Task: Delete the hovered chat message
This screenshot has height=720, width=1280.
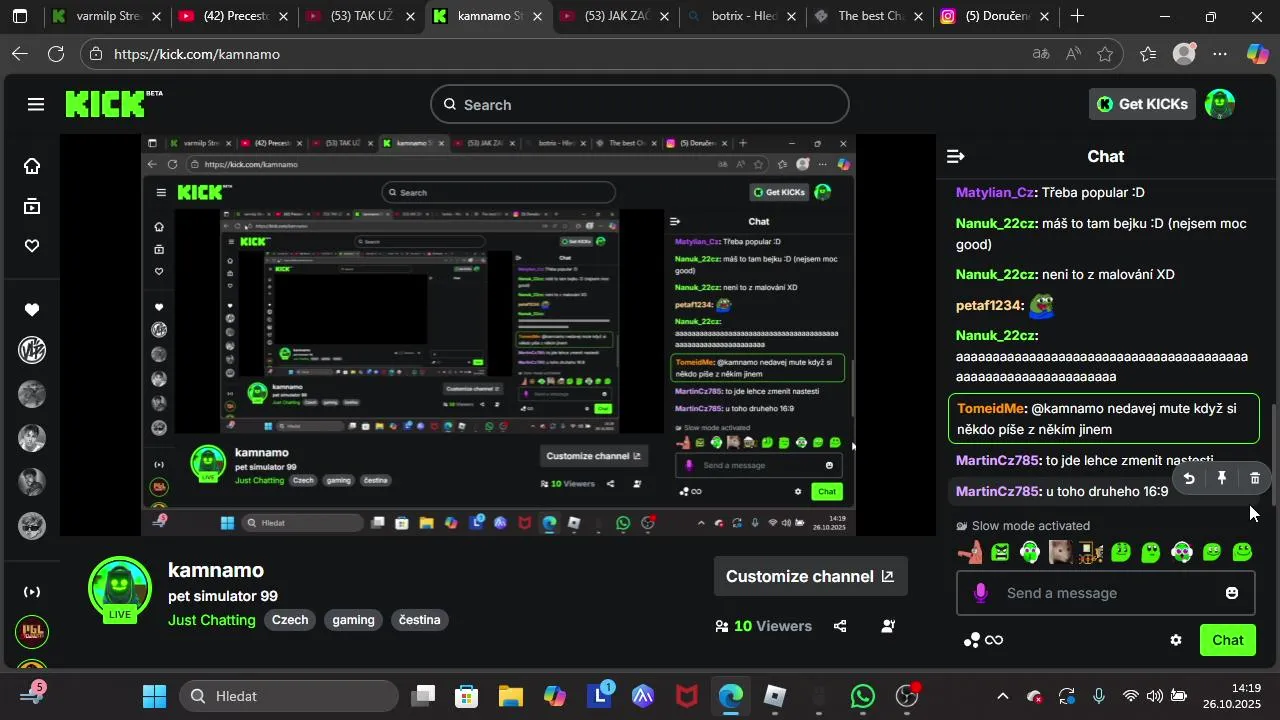Action: (1255, 479)
